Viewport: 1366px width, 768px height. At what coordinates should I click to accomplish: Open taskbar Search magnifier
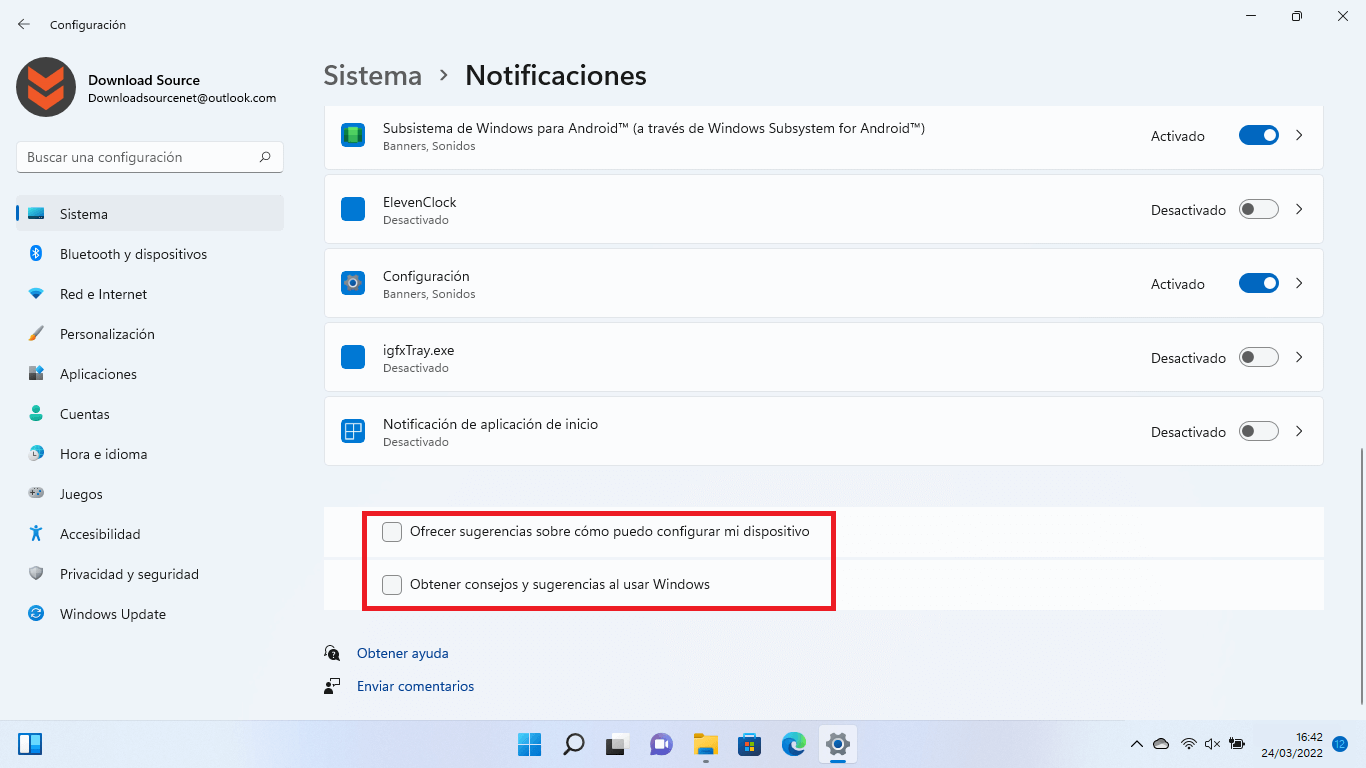pyautogui.click(x=573, y=744)
